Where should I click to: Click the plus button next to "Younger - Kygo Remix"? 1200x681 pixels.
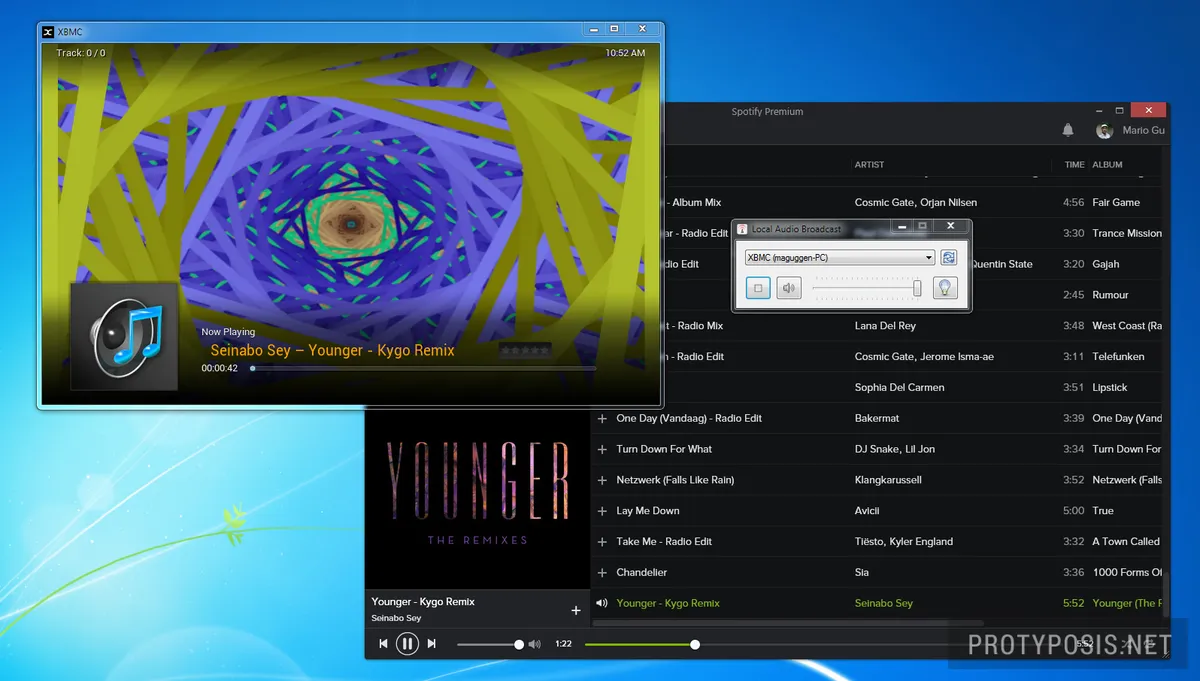577,609
